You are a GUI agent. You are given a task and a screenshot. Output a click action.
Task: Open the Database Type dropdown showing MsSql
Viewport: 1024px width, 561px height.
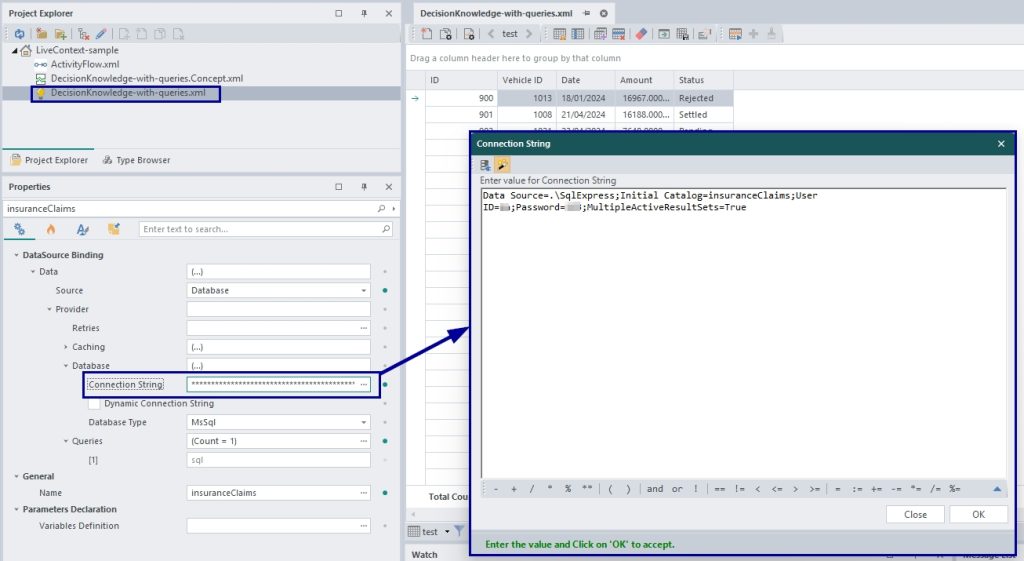pos(364,423)
